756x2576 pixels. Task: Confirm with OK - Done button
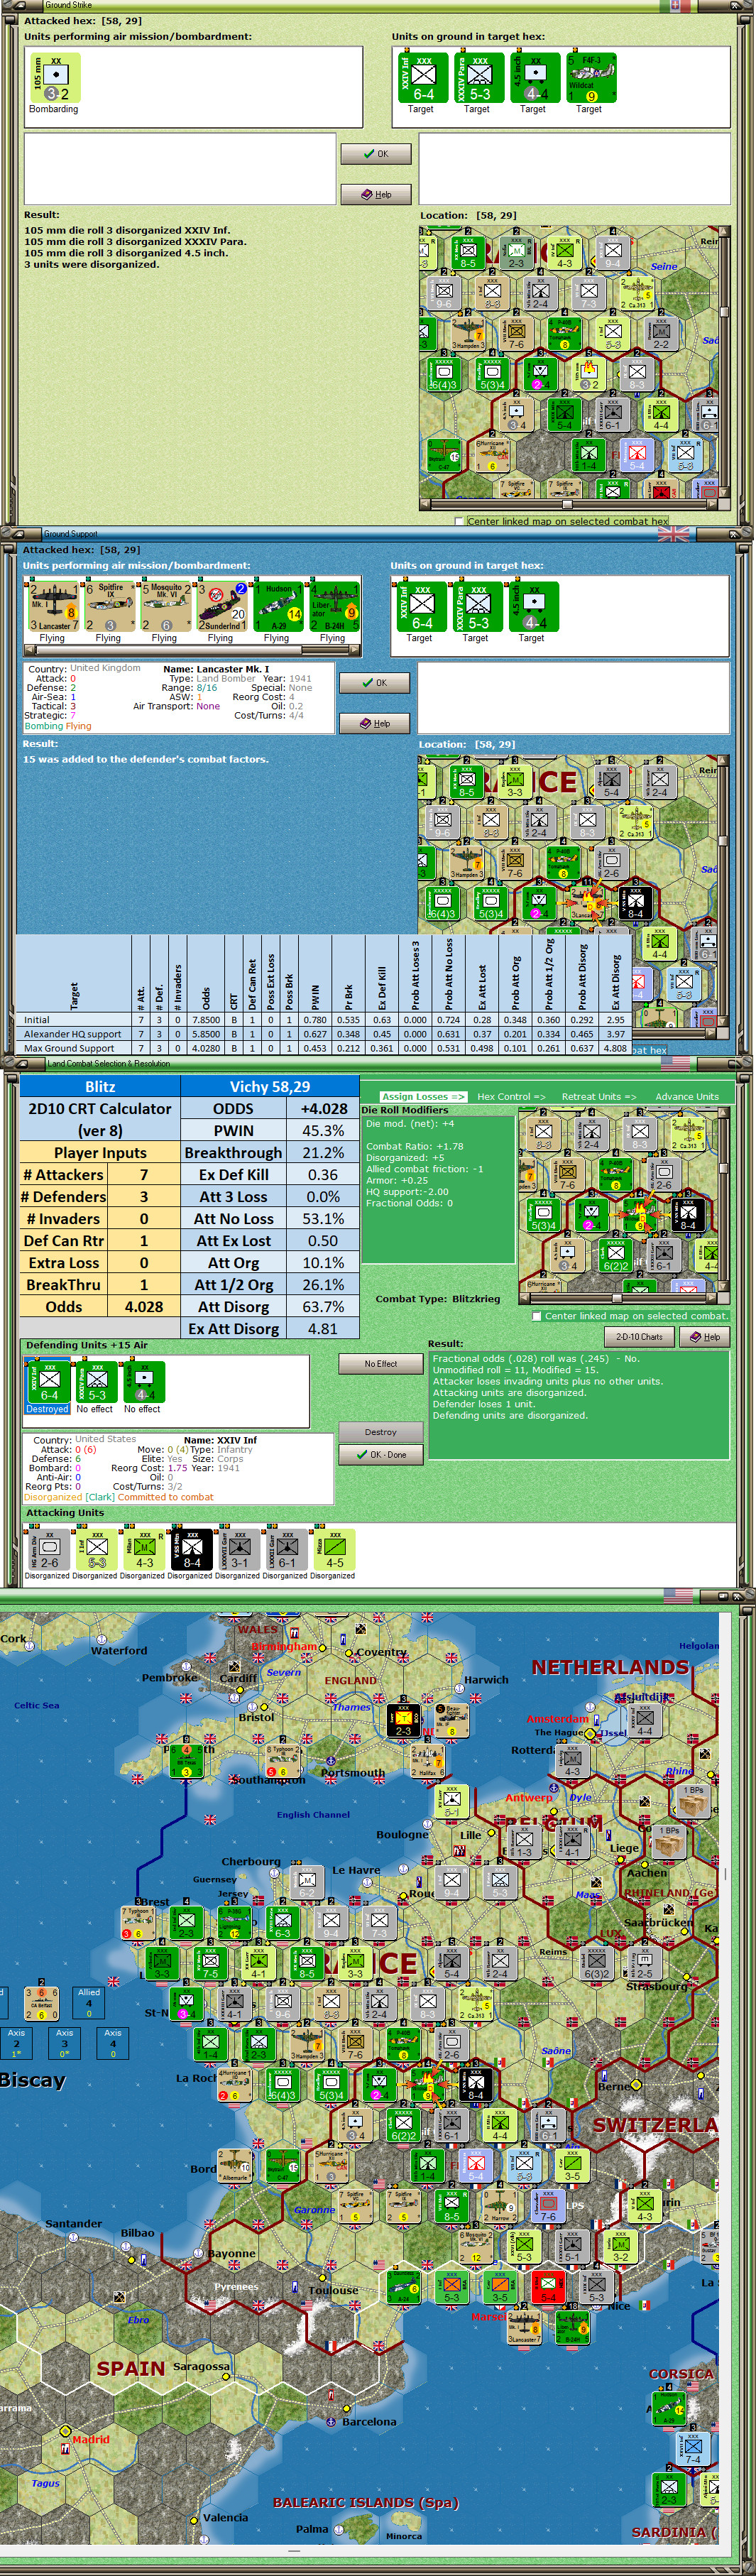click(x=380, y=1455)
